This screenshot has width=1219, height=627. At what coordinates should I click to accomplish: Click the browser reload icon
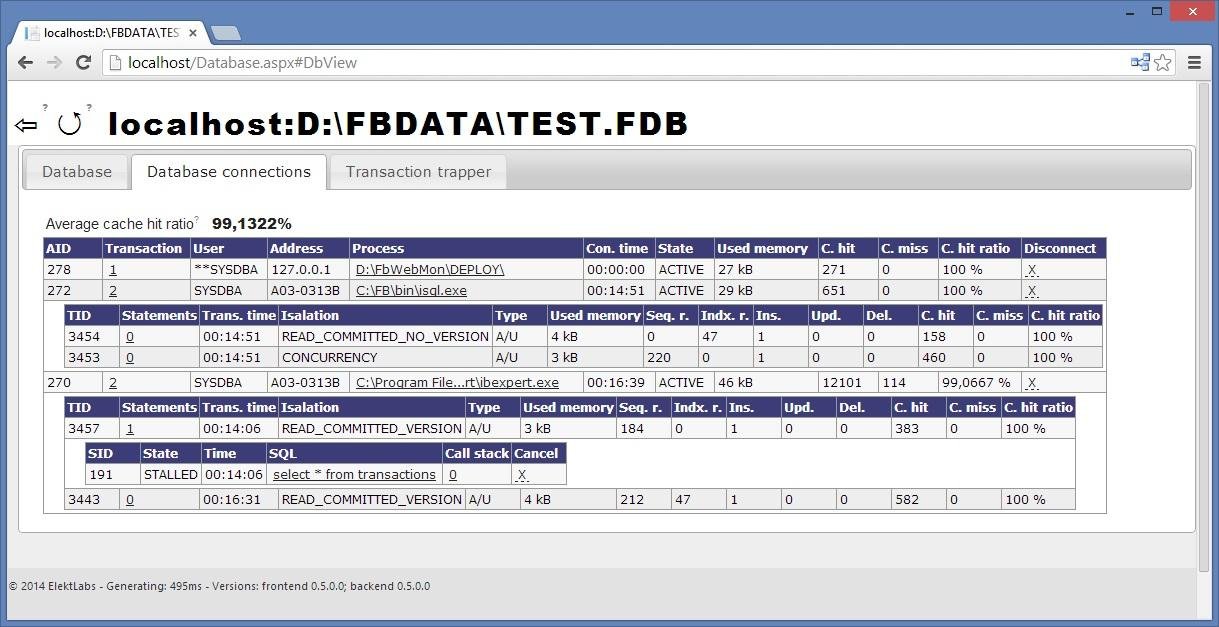pyautogui.click(x=84, y=62)
